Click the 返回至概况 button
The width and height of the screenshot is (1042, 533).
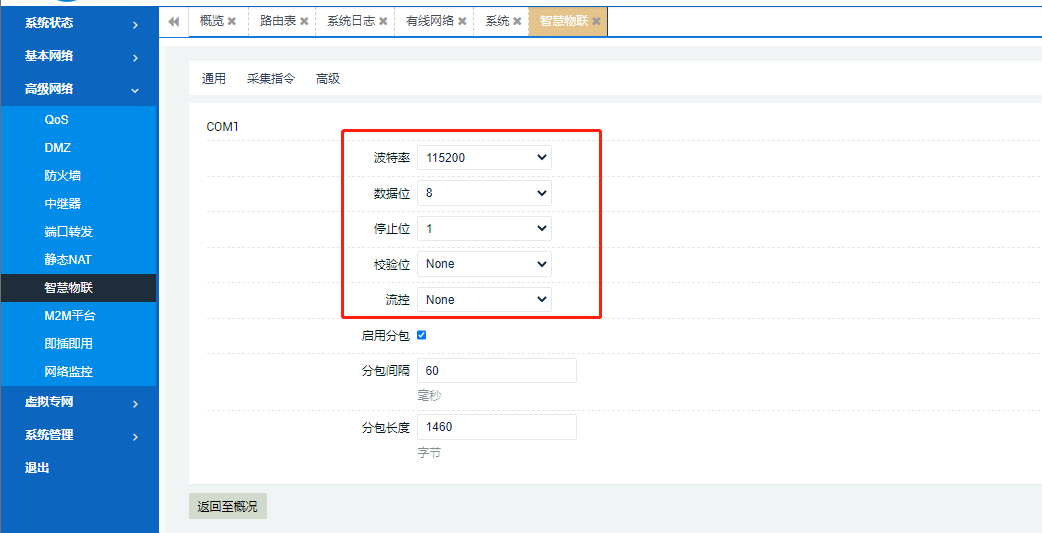click(x=227, y=507)
